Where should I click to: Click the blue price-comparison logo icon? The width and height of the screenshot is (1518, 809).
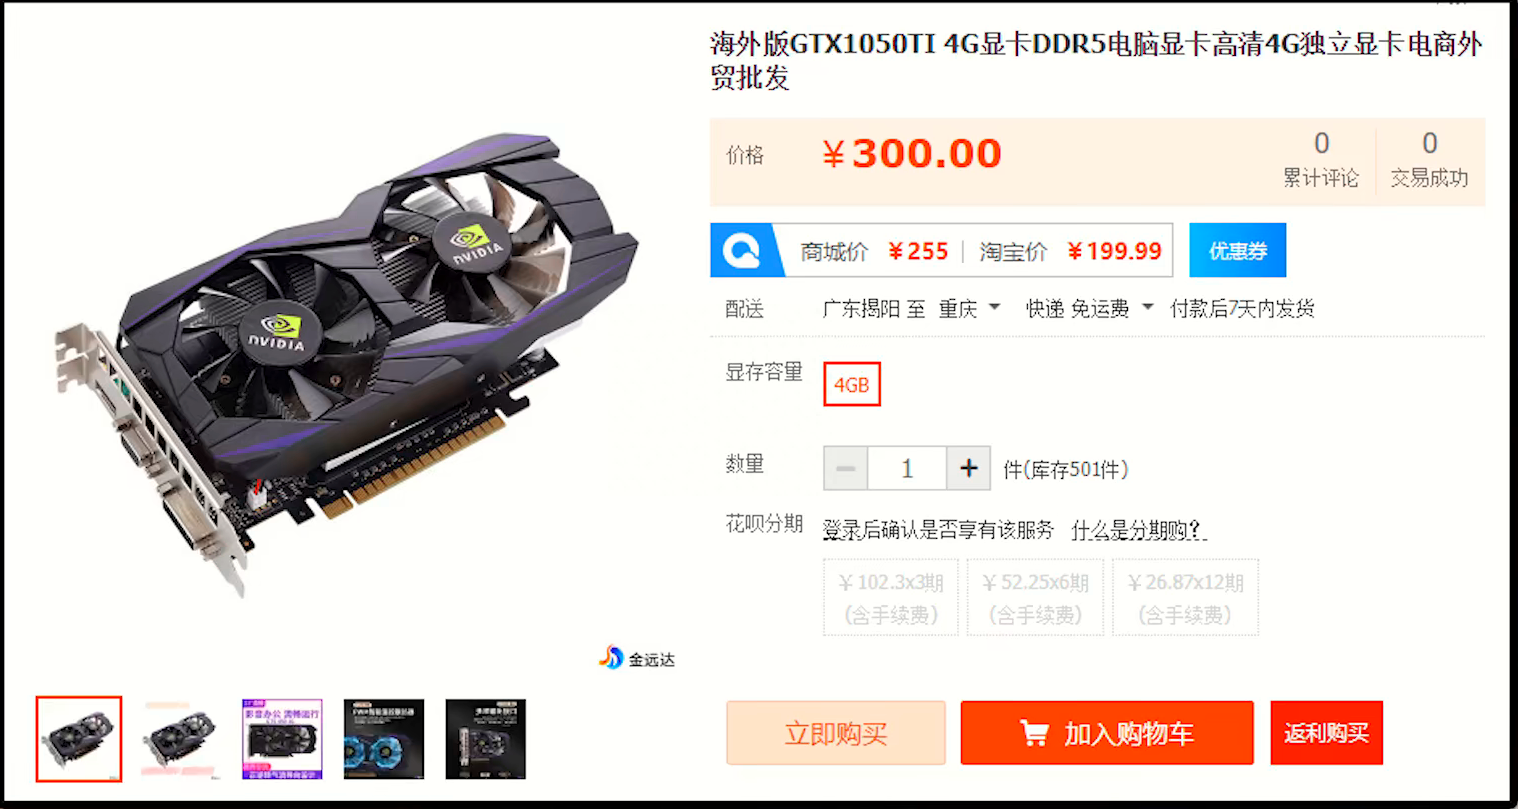tap(742, 250)
